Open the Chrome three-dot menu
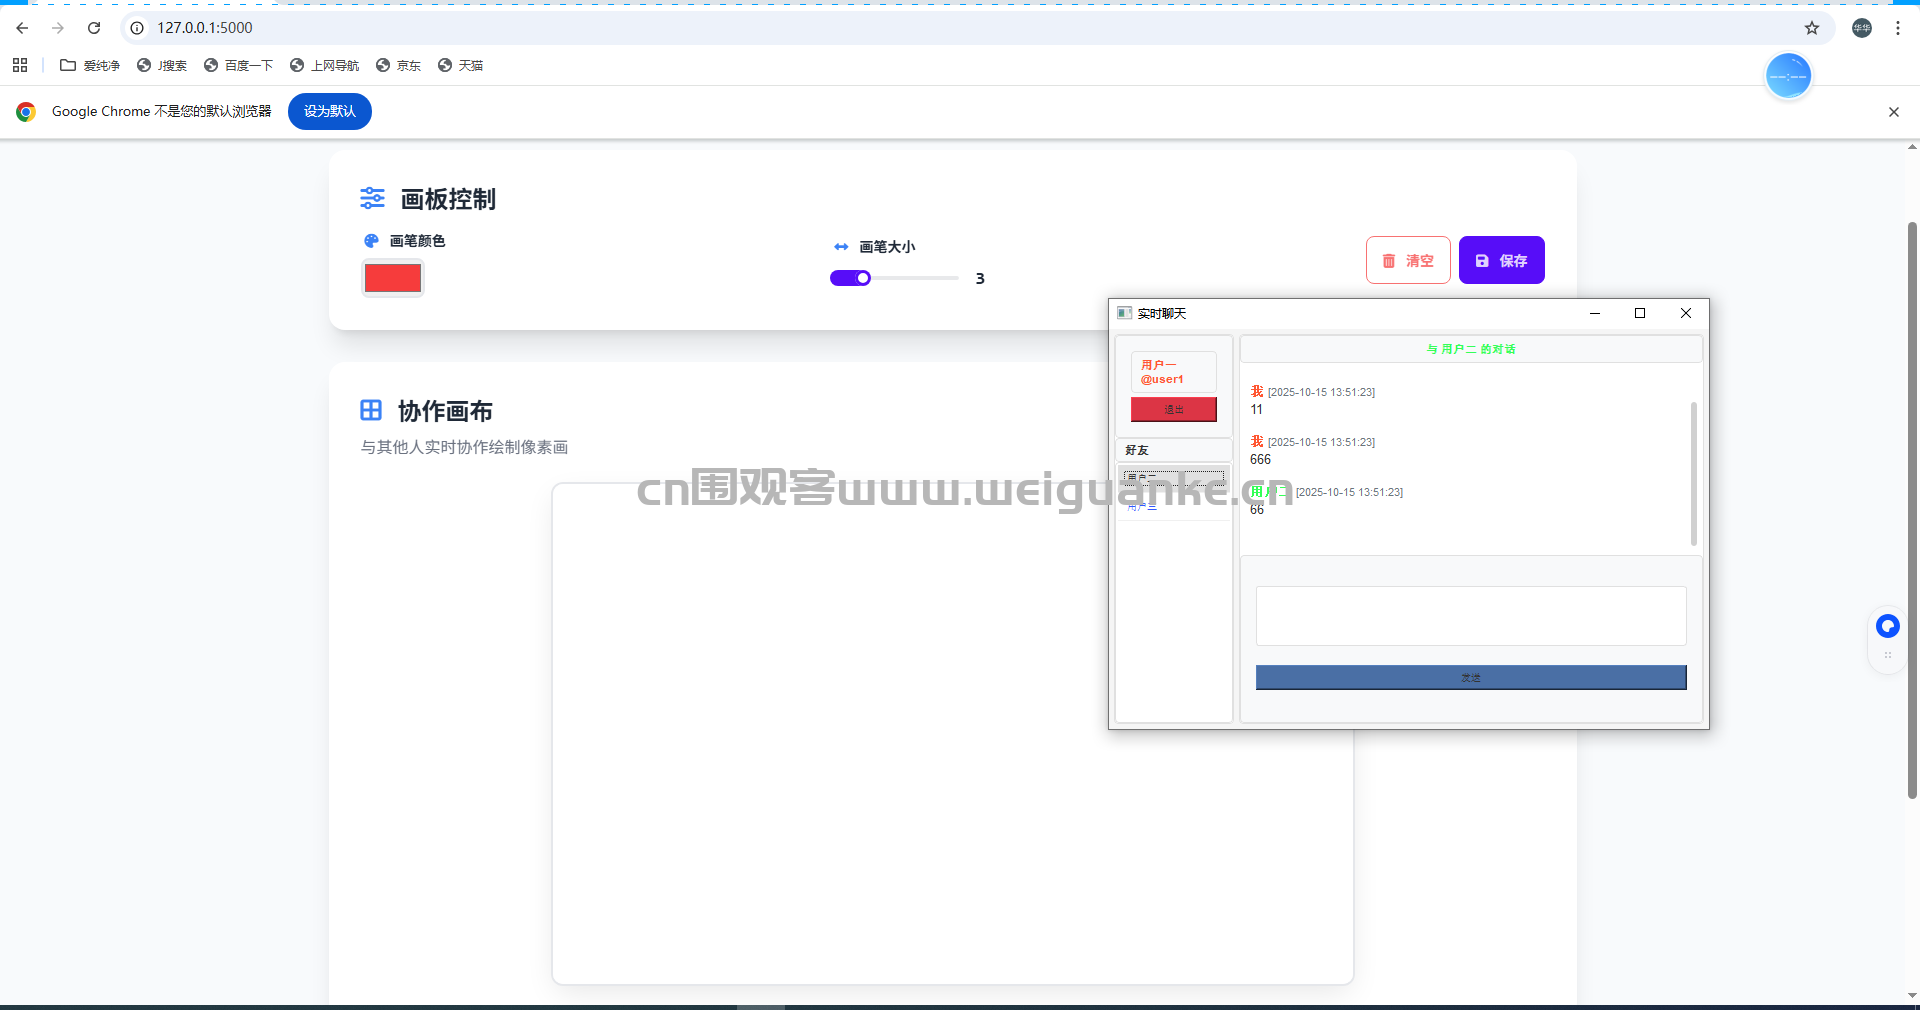1920x1010 pixels. point(1898,28)
